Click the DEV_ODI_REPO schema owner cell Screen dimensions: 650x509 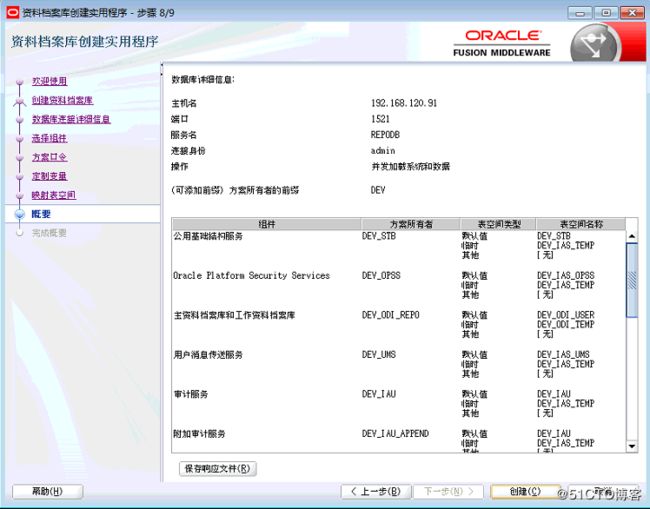click(391, 315)
